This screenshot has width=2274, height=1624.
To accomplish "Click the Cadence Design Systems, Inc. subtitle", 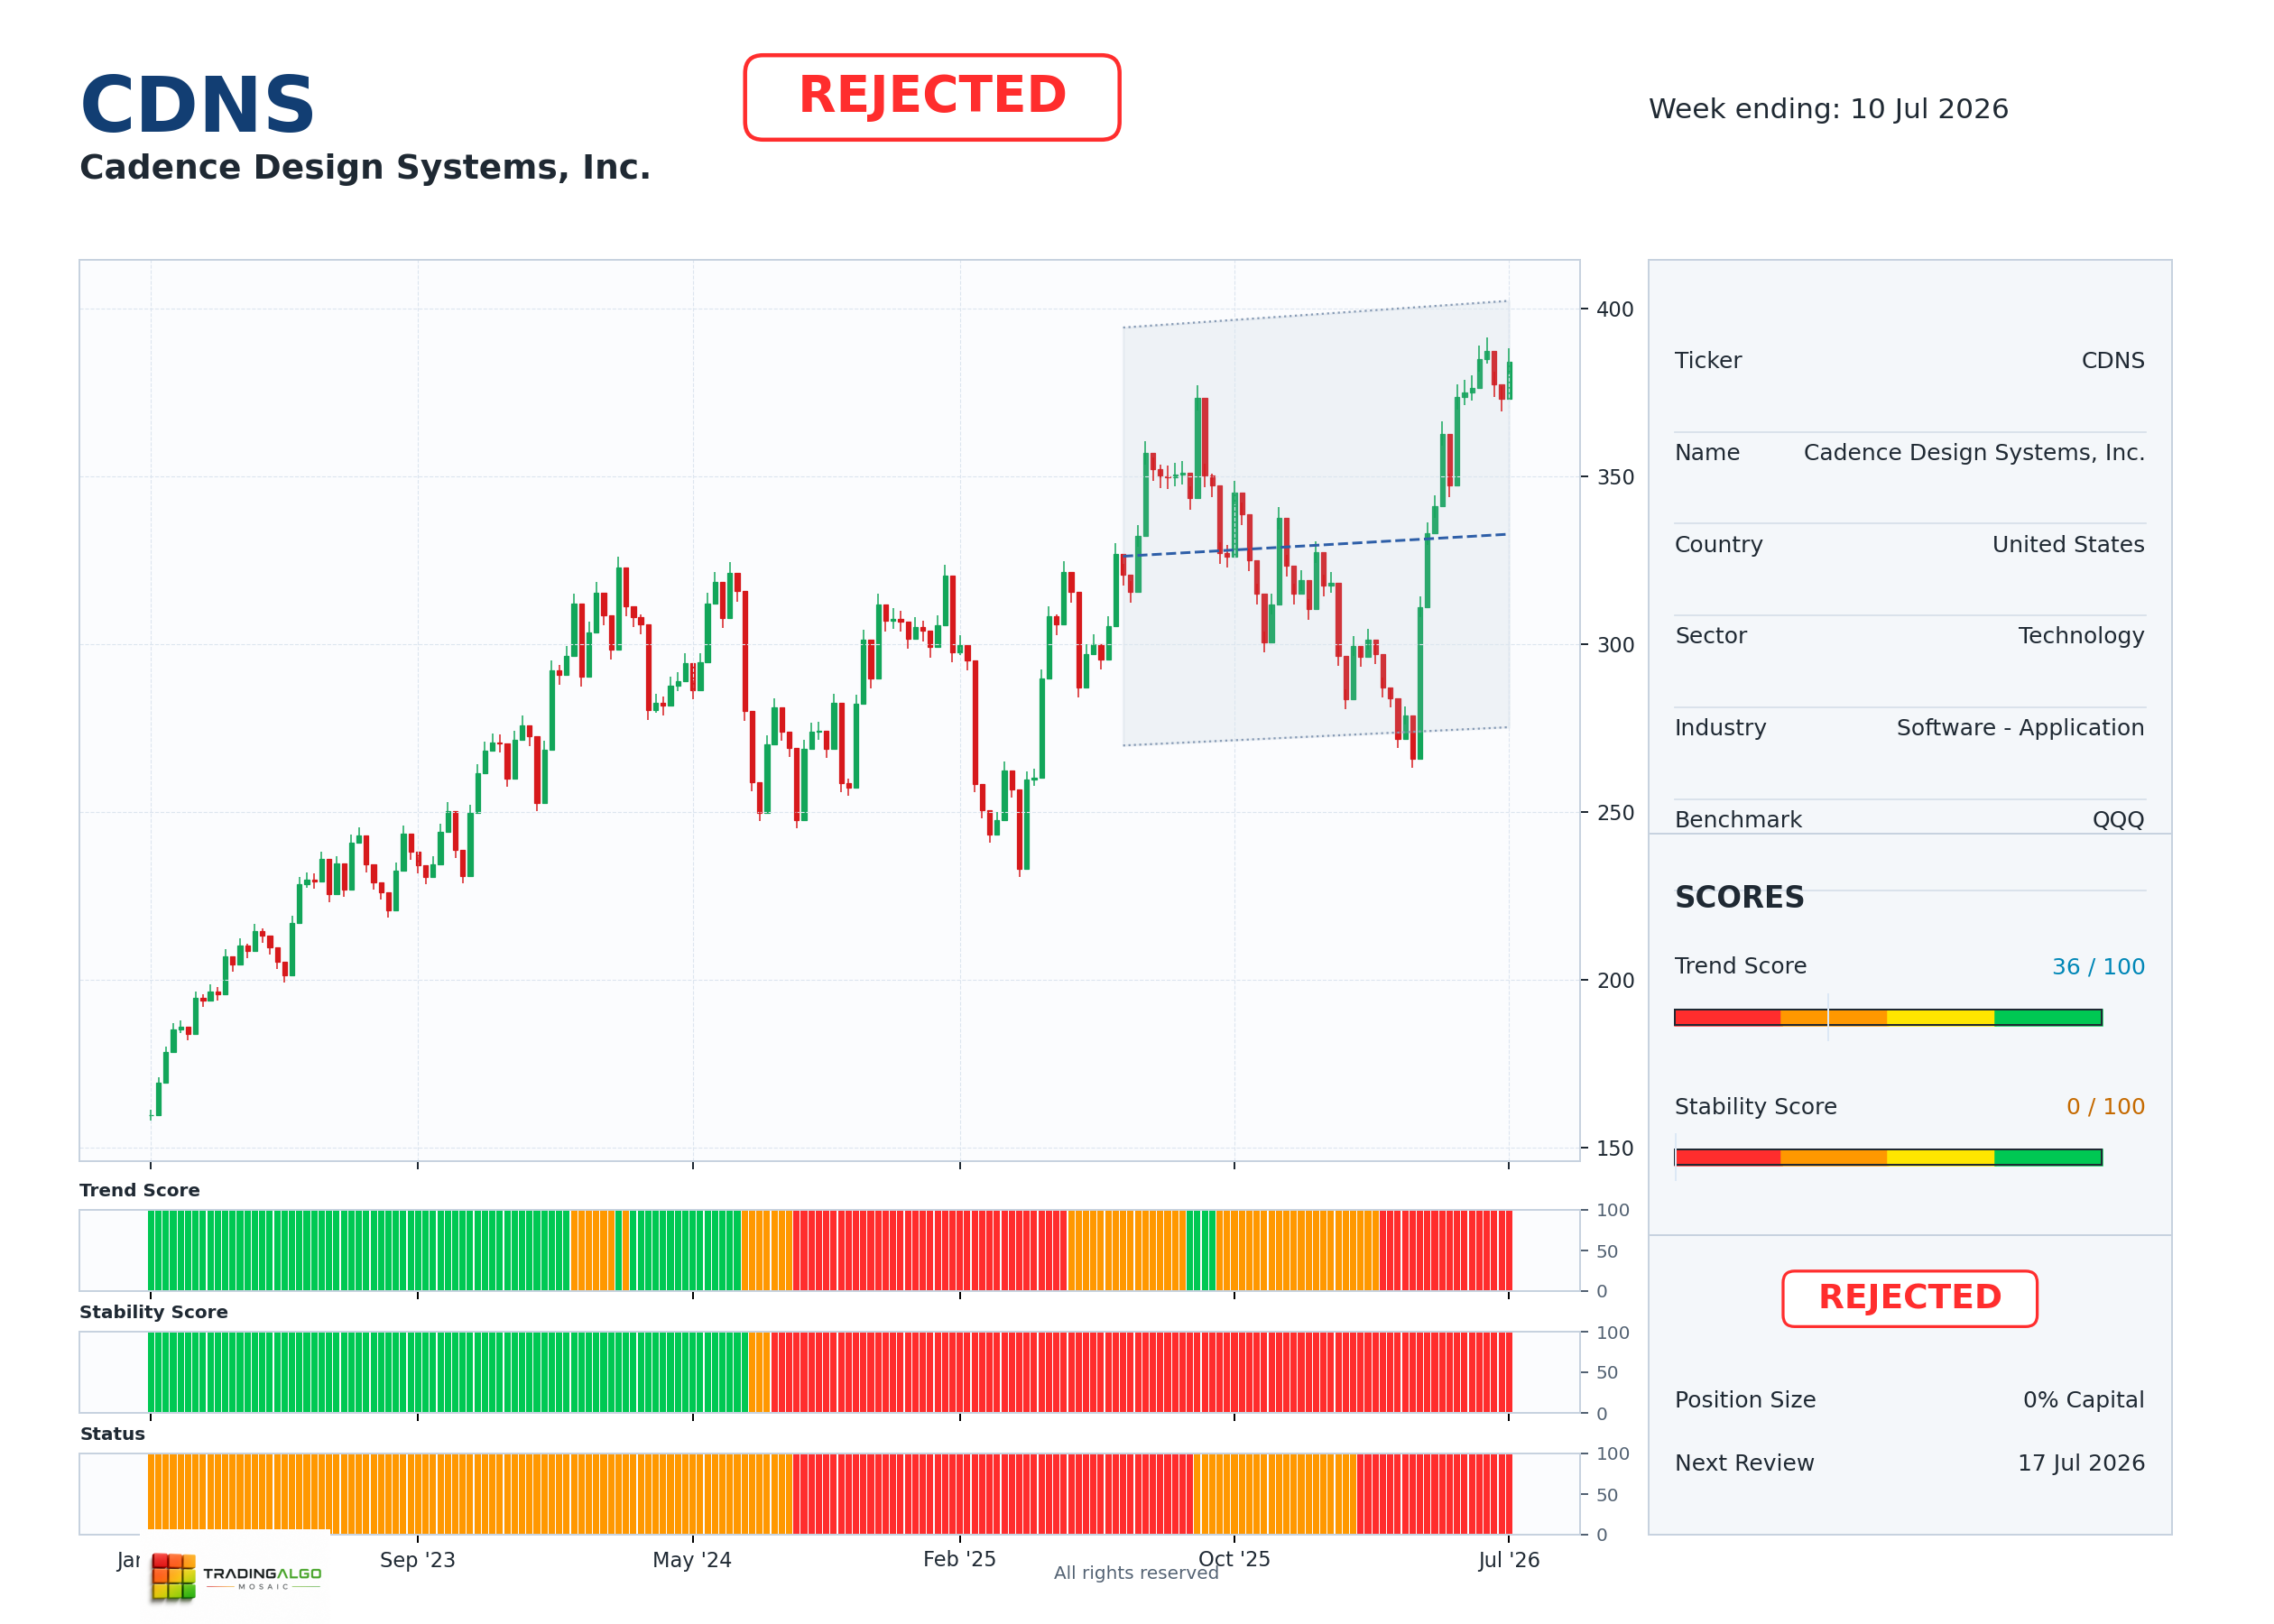I will click(365, 167).
